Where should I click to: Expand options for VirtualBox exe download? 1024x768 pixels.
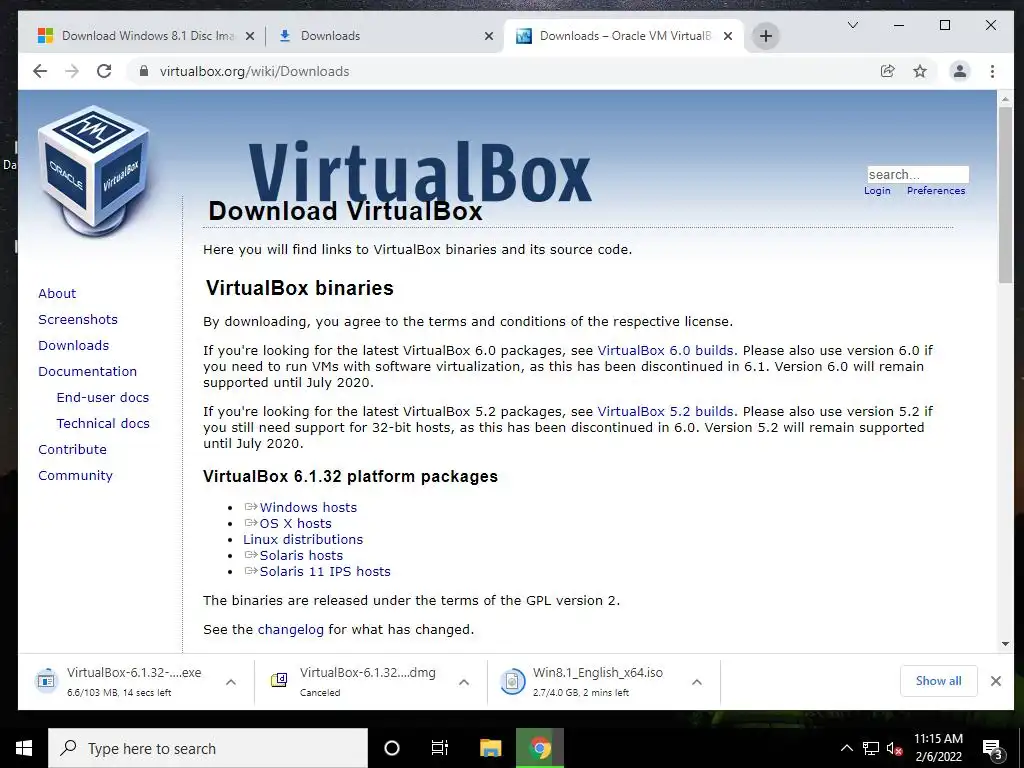(x=231, y=682)
